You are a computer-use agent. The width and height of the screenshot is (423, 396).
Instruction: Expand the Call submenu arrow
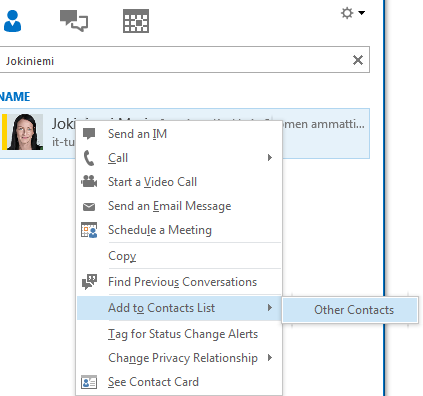270,158
